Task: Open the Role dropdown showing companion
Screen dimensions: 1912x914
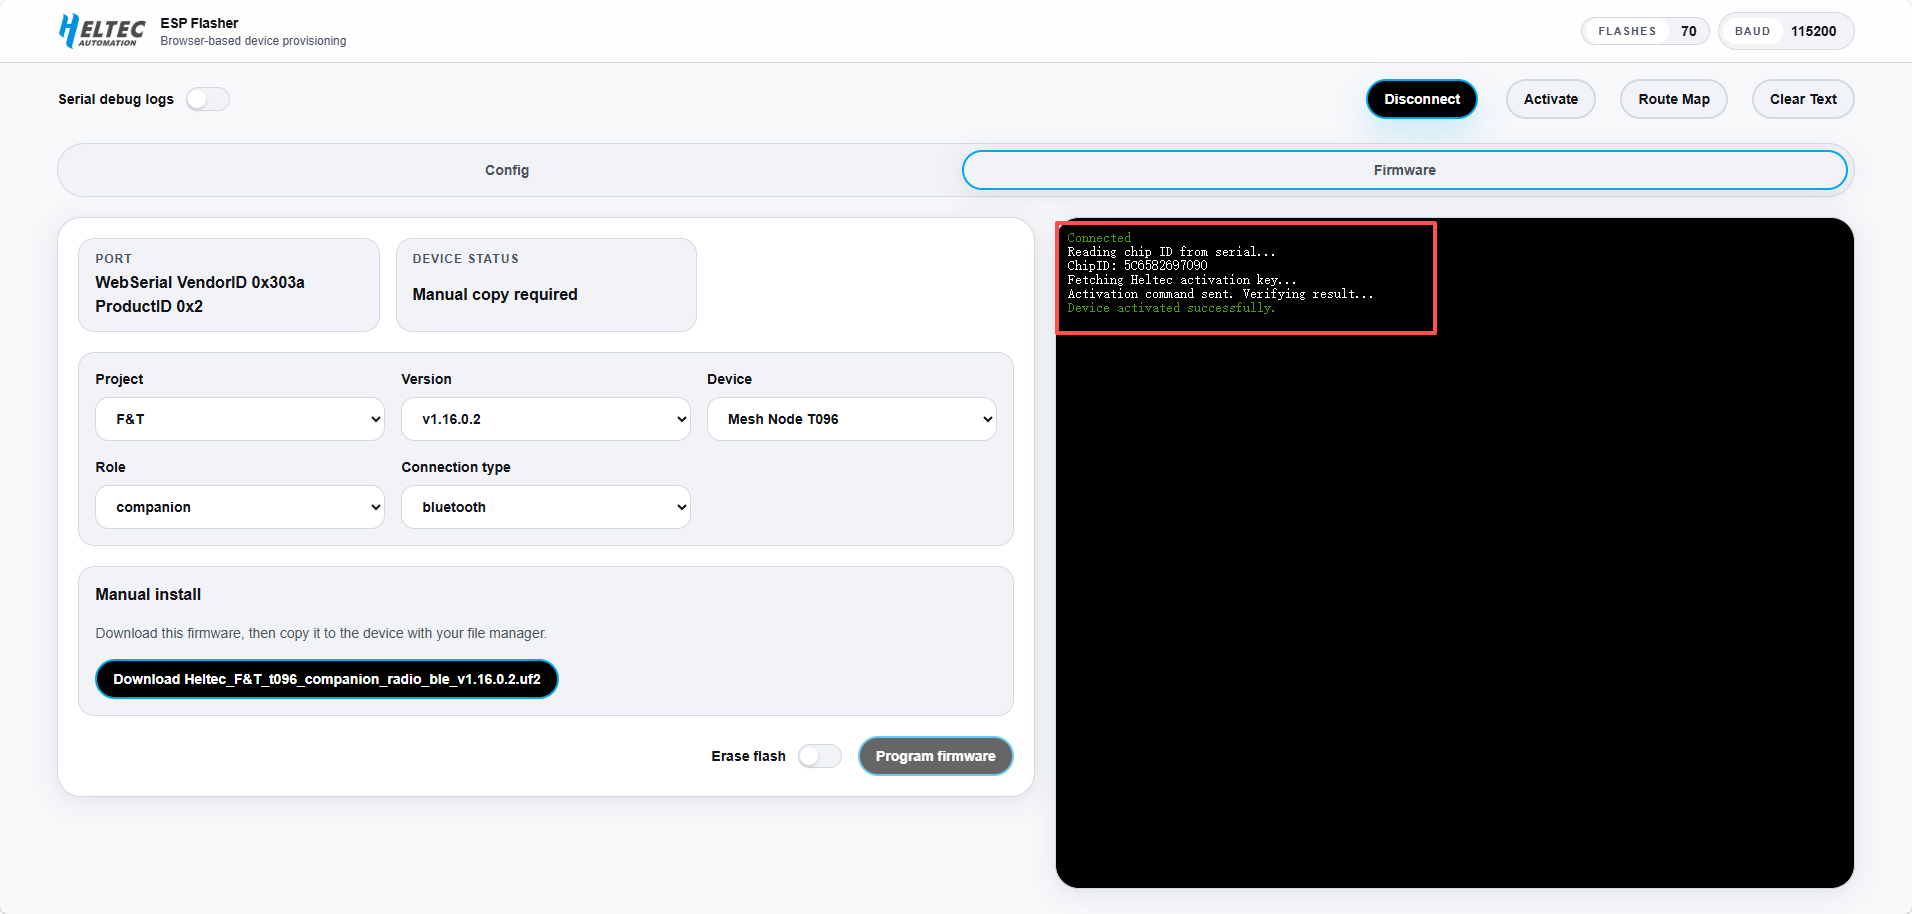Action: pyautogui.click(x=240, y=507)
